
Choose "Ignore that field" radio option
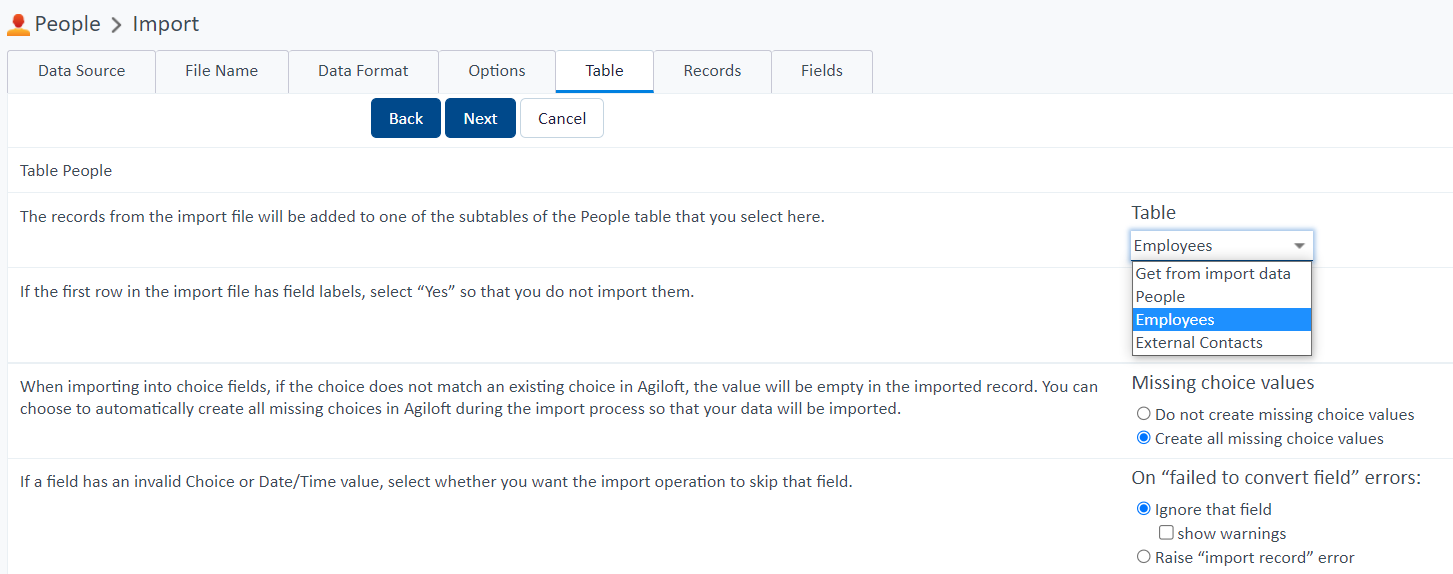point(1143,509)
